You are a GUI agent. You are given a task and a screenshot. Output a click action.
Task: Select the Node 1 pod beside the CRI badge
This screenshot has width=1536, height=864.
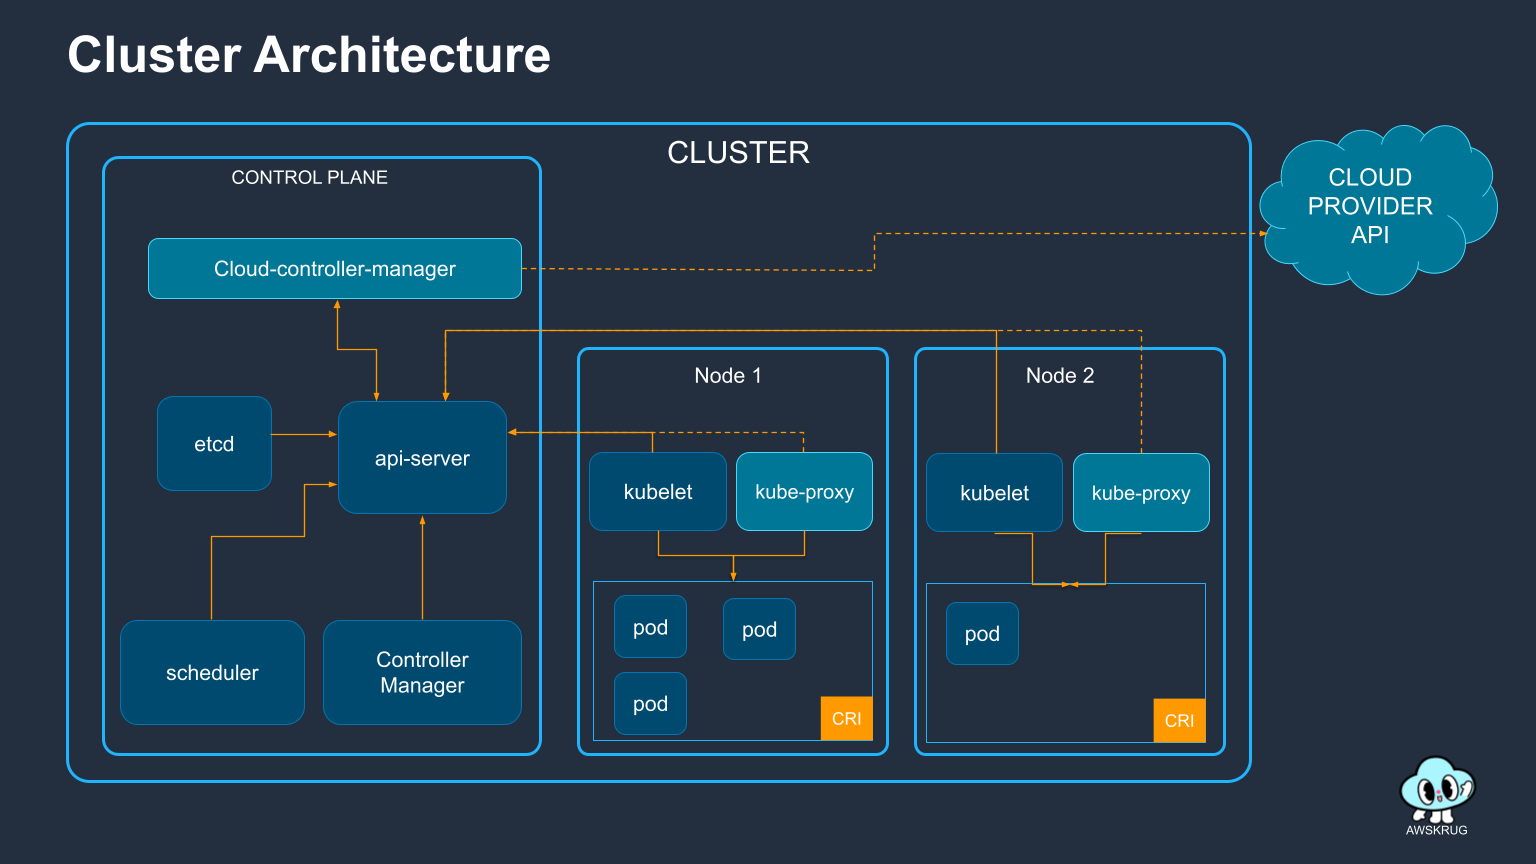pyautogui.click(x=650, y=704)
